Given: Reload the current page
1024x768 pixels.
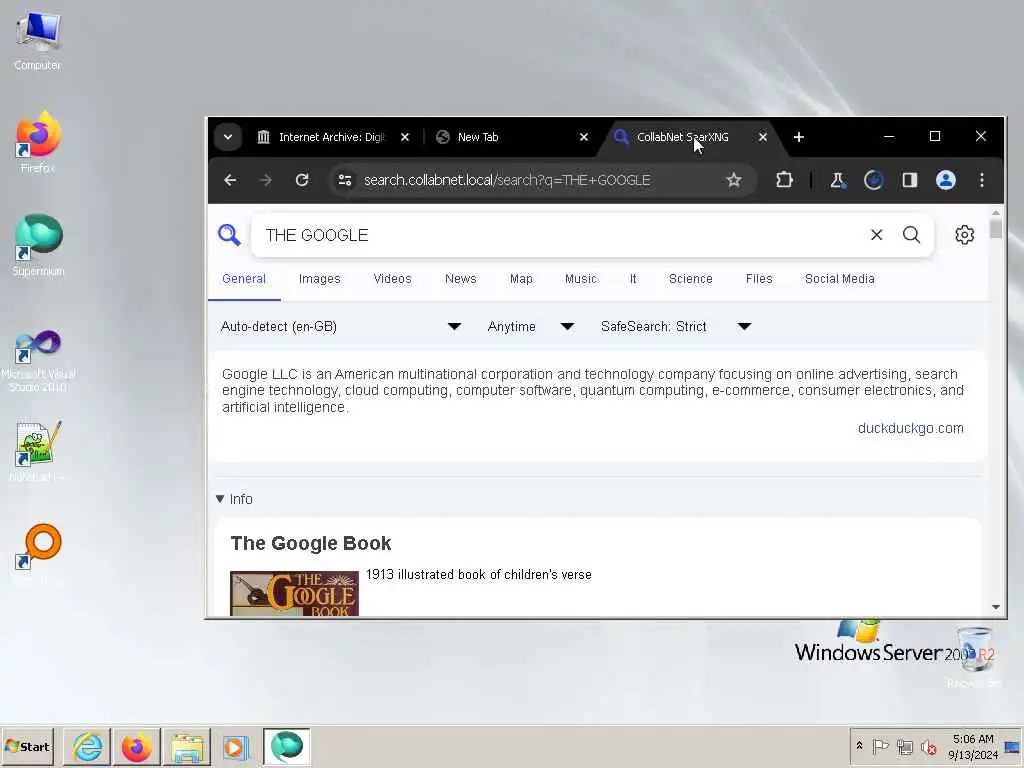Looking at the screenshot, I should click(x=302, y=180).
